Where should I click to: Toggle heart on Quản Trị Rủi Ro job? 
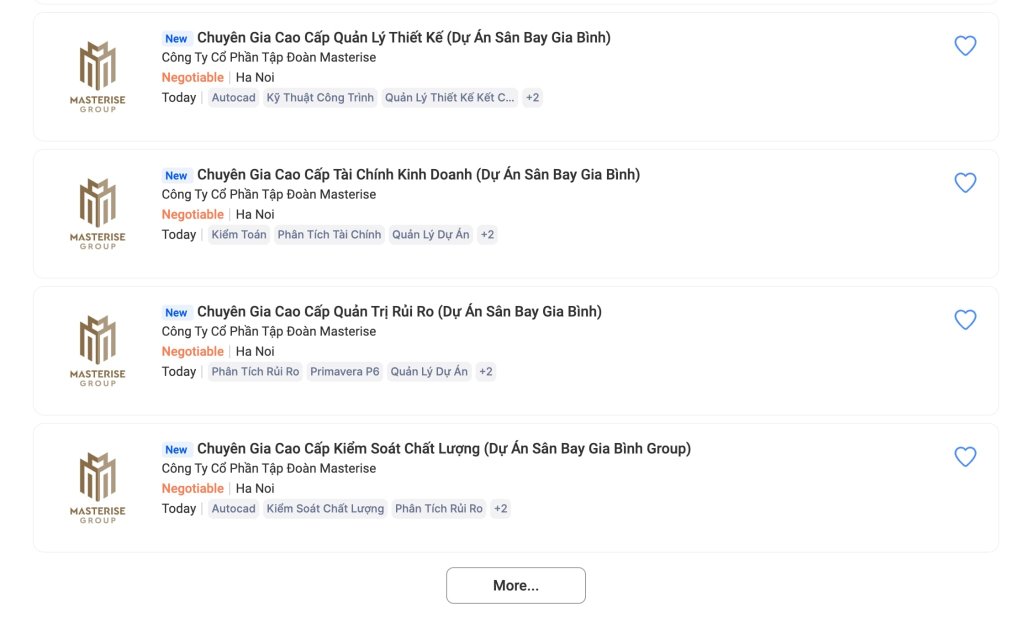[965, 320]
